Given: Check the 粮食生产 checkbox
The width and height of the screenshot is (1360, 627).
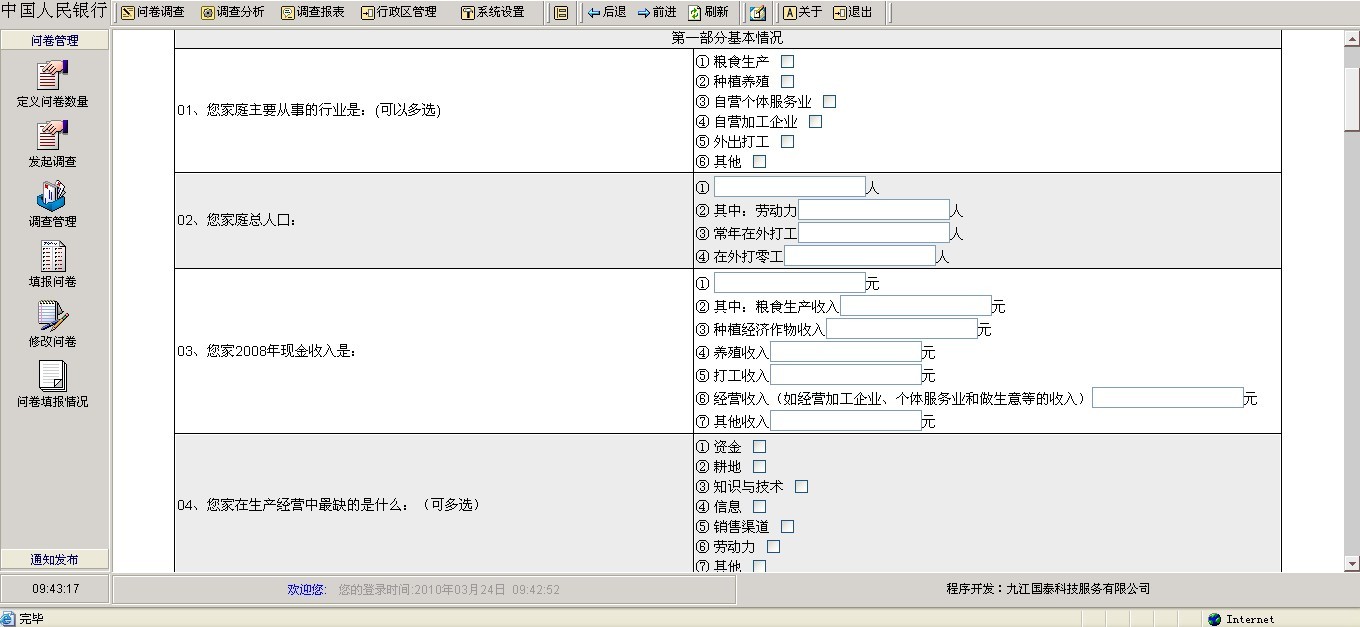Looking at the screenshot, I should [x=787, y=62].
